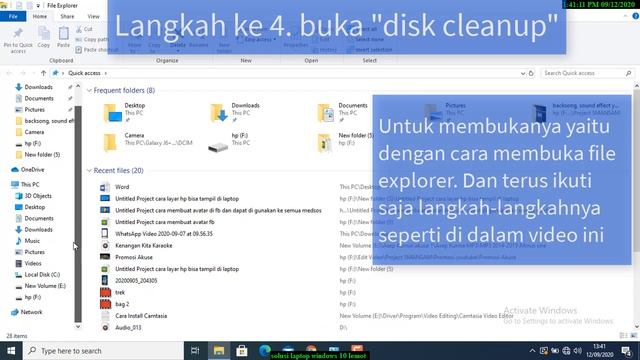Select the trek recent file
640x360 pixels.
tap(120, 293)
